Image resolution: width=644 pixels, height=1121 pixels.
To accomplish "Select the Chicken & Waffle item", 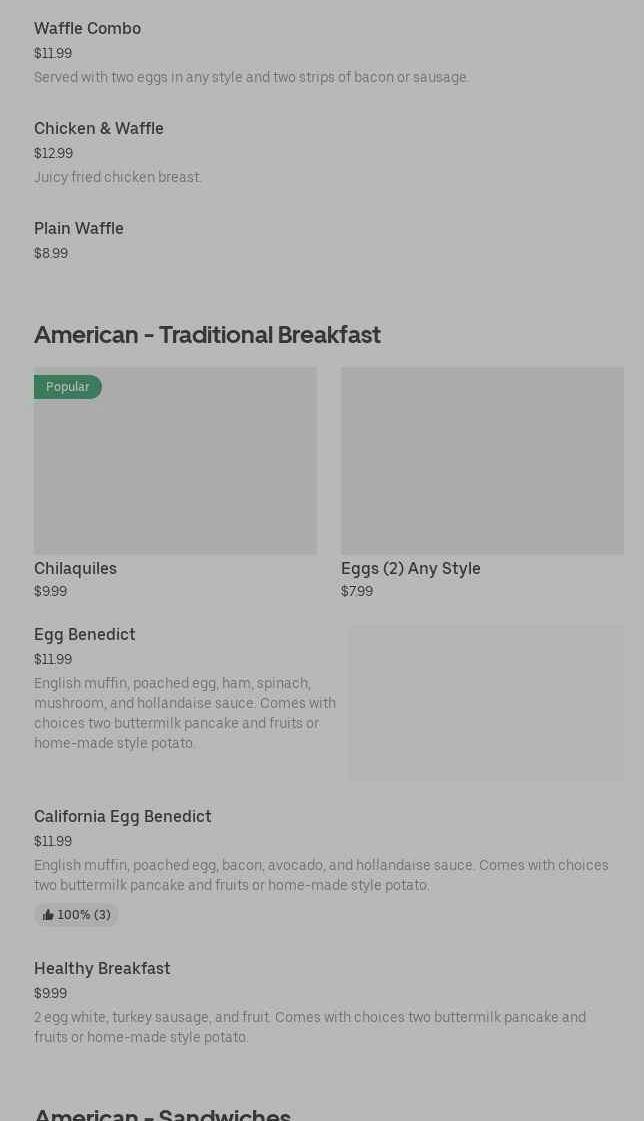I will pyautogui.click(x=99, y=129).
